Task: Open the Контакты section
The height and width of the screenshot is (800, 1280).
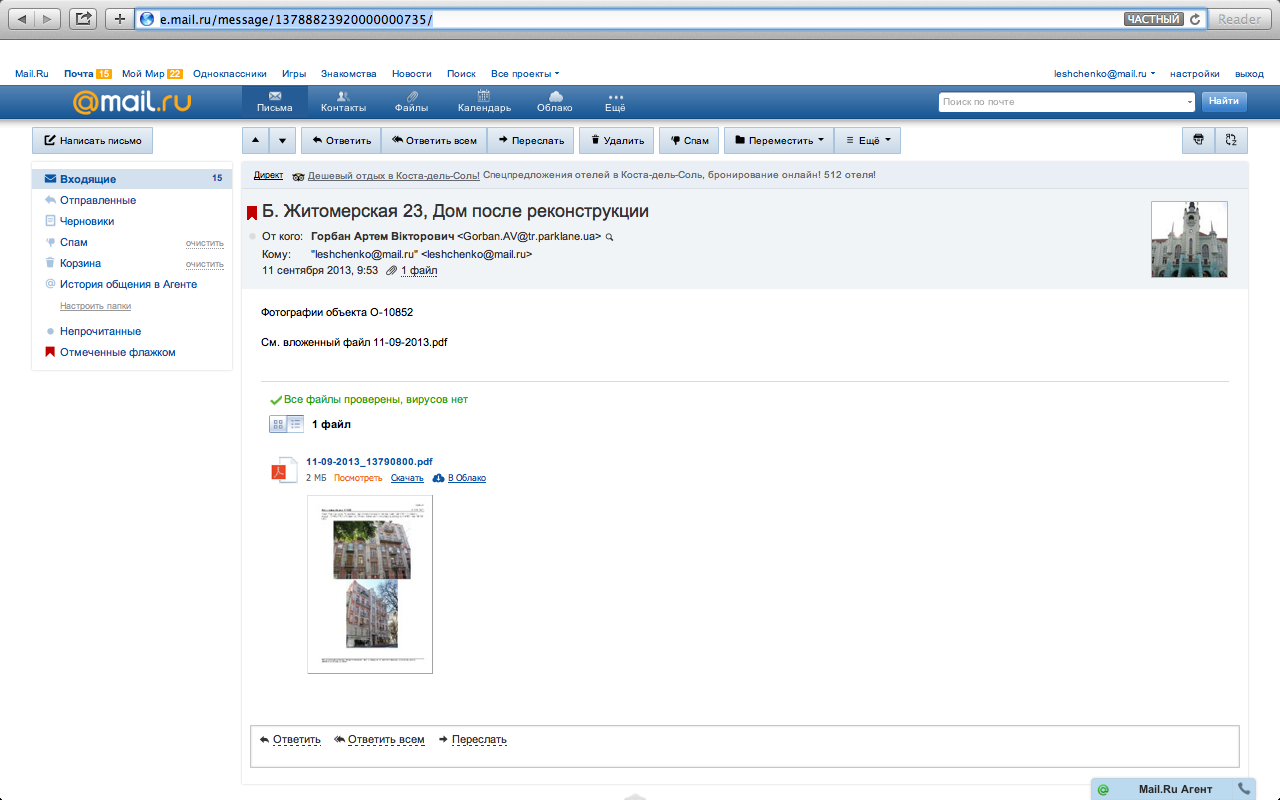Action: click(343, 101)
